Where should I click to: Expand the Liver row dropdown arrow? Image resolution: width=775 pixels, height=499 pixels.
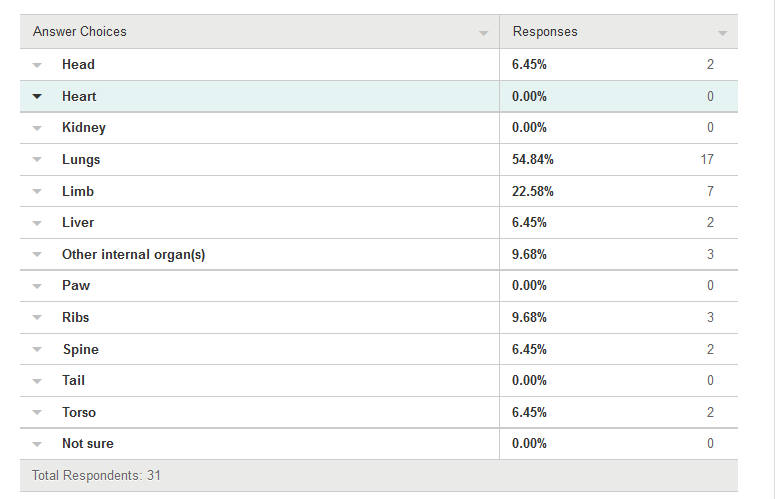pos(37,223)
